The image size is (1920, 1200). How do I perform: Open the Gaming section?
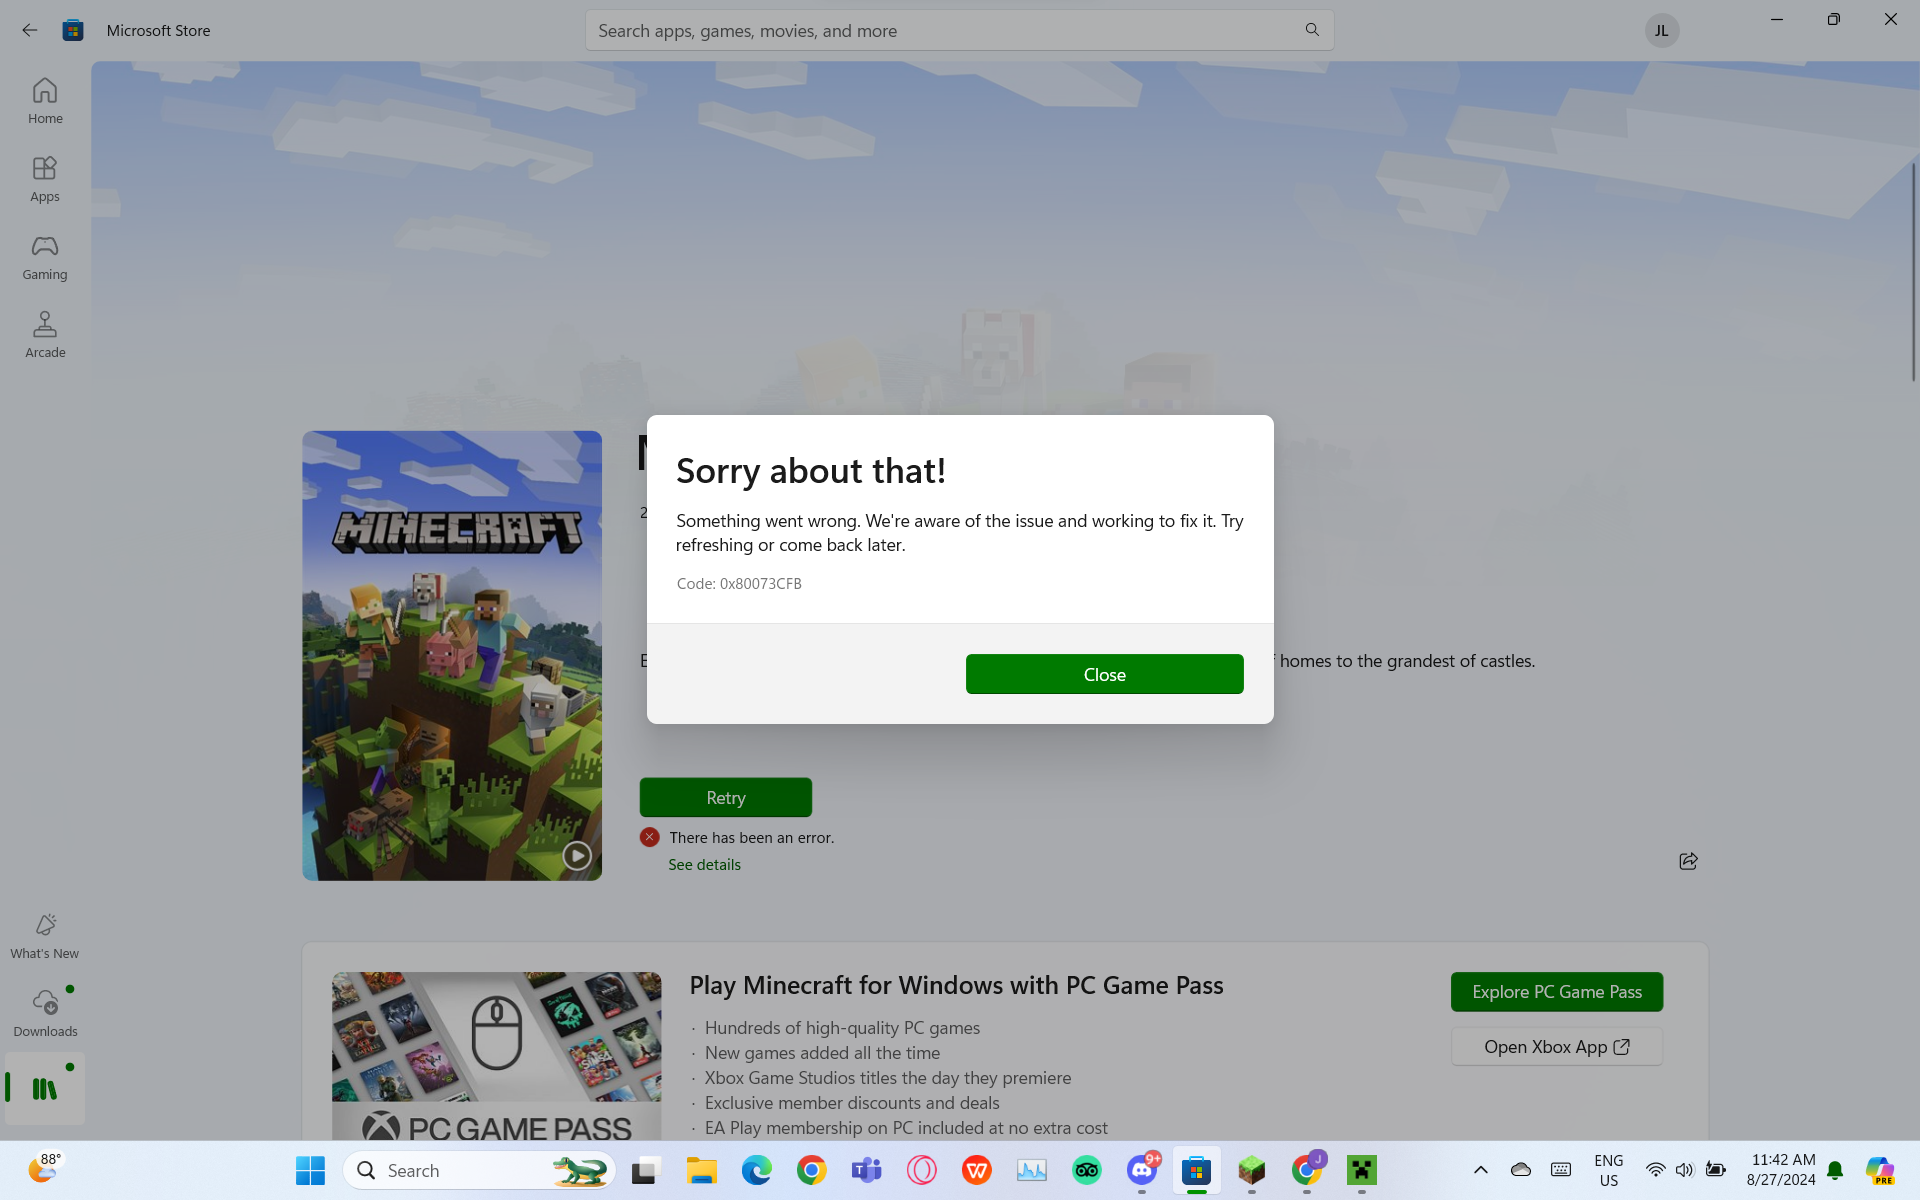coord(45,257)
